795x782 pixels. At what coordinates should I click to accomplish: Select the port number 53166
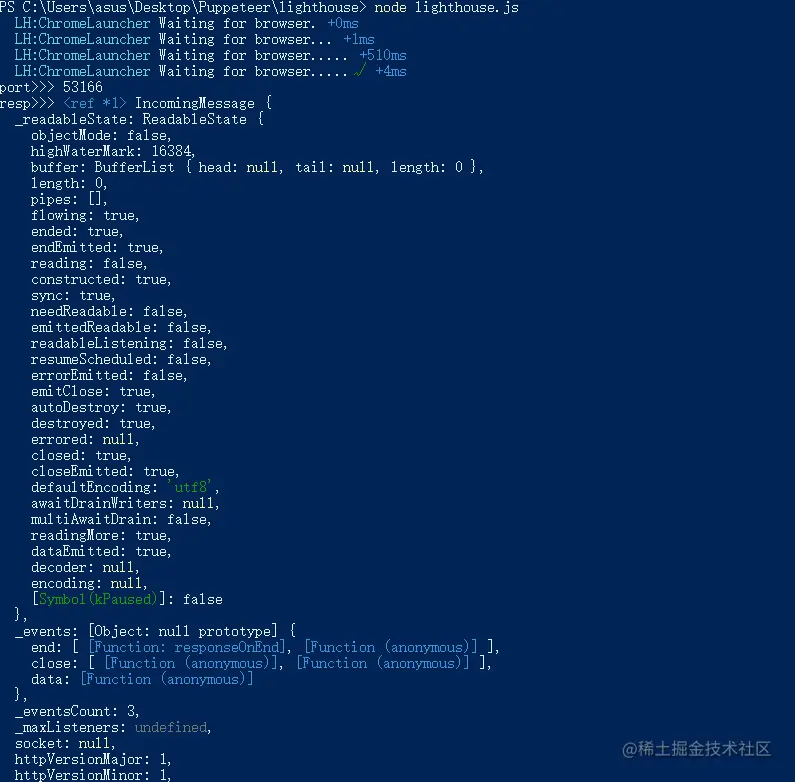pyautogui.click(x=82, y=87)
